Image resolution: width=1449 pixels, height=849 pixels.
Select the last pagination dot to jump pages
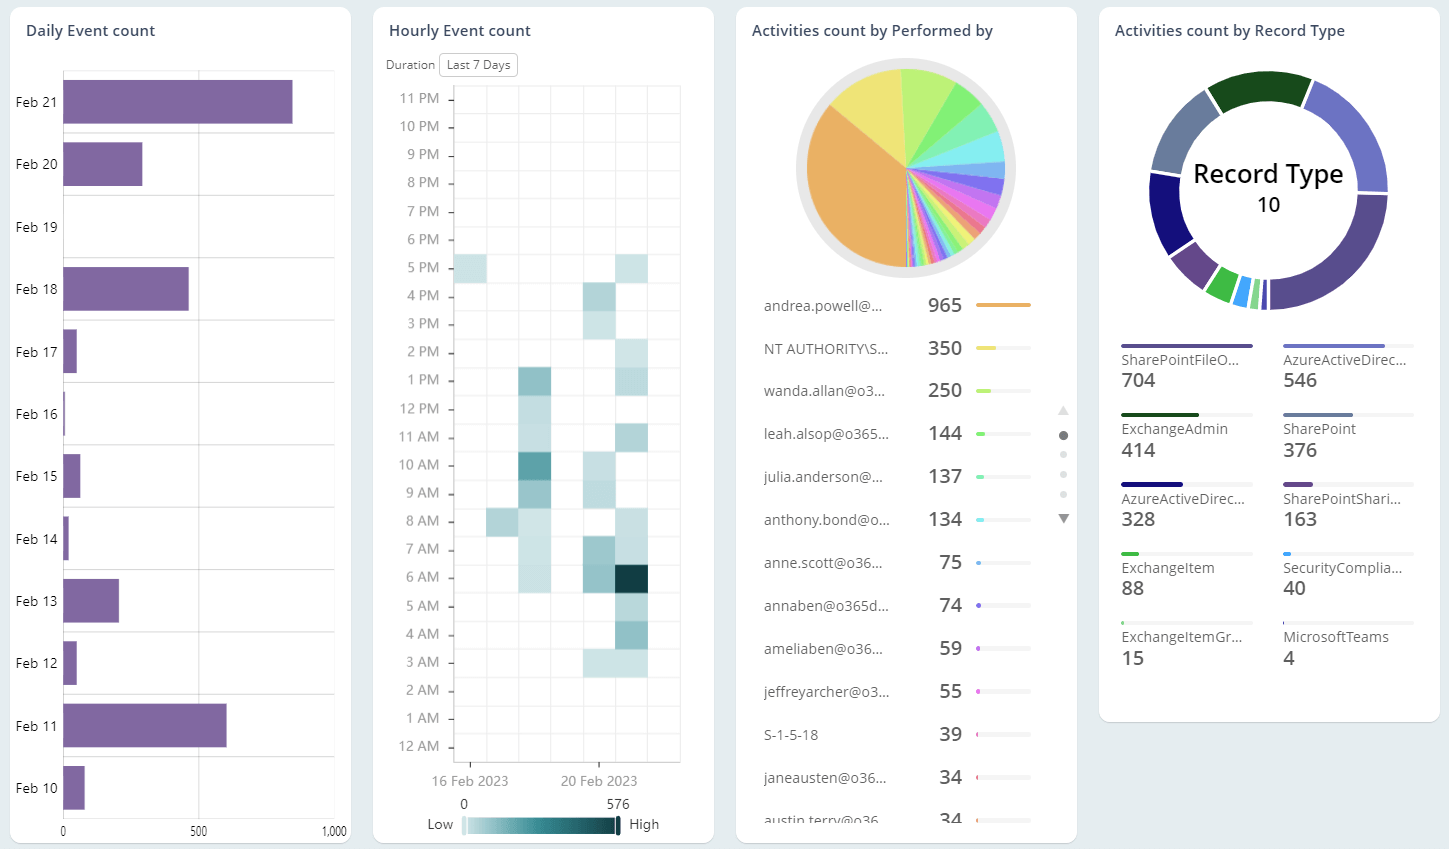(x=1064, y=496)
